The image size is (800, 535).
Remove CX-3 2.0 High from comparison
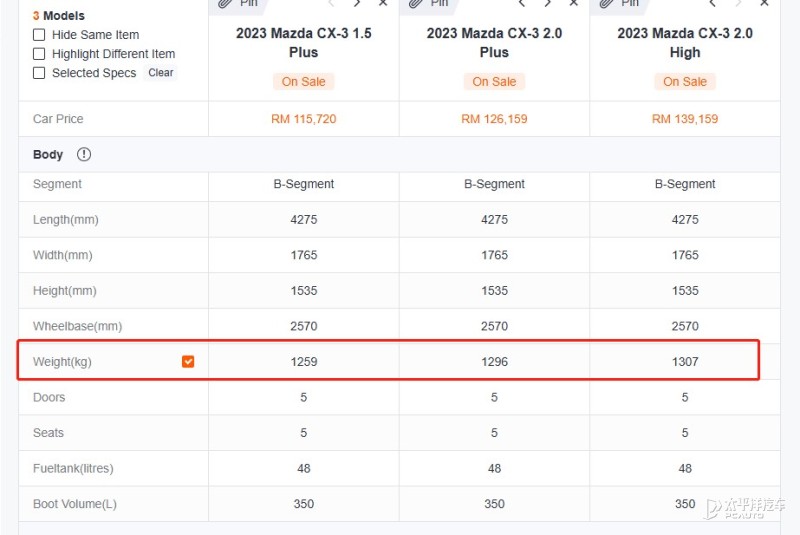point(764,3)
